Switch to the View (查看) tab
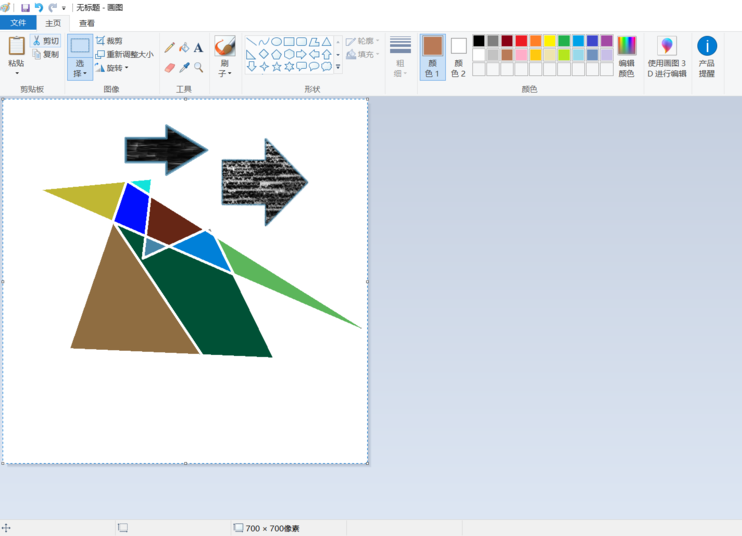742x536 pixels. tap(87, 23)
